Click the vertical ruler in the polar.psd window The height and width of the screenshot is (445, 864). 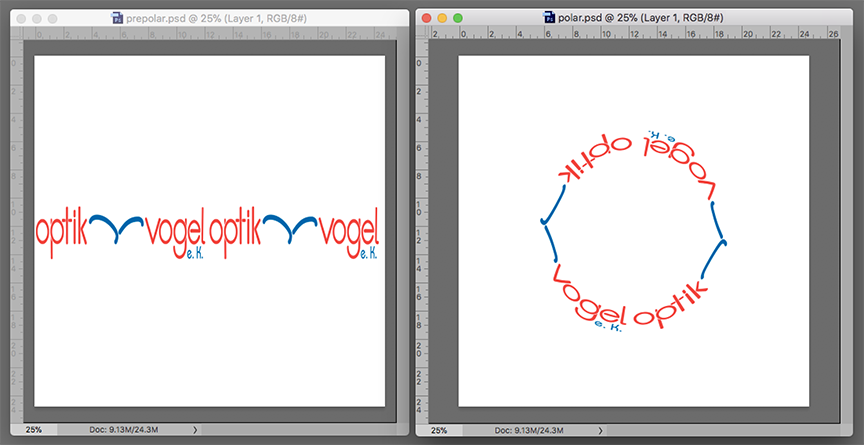[x=423, y=231]
